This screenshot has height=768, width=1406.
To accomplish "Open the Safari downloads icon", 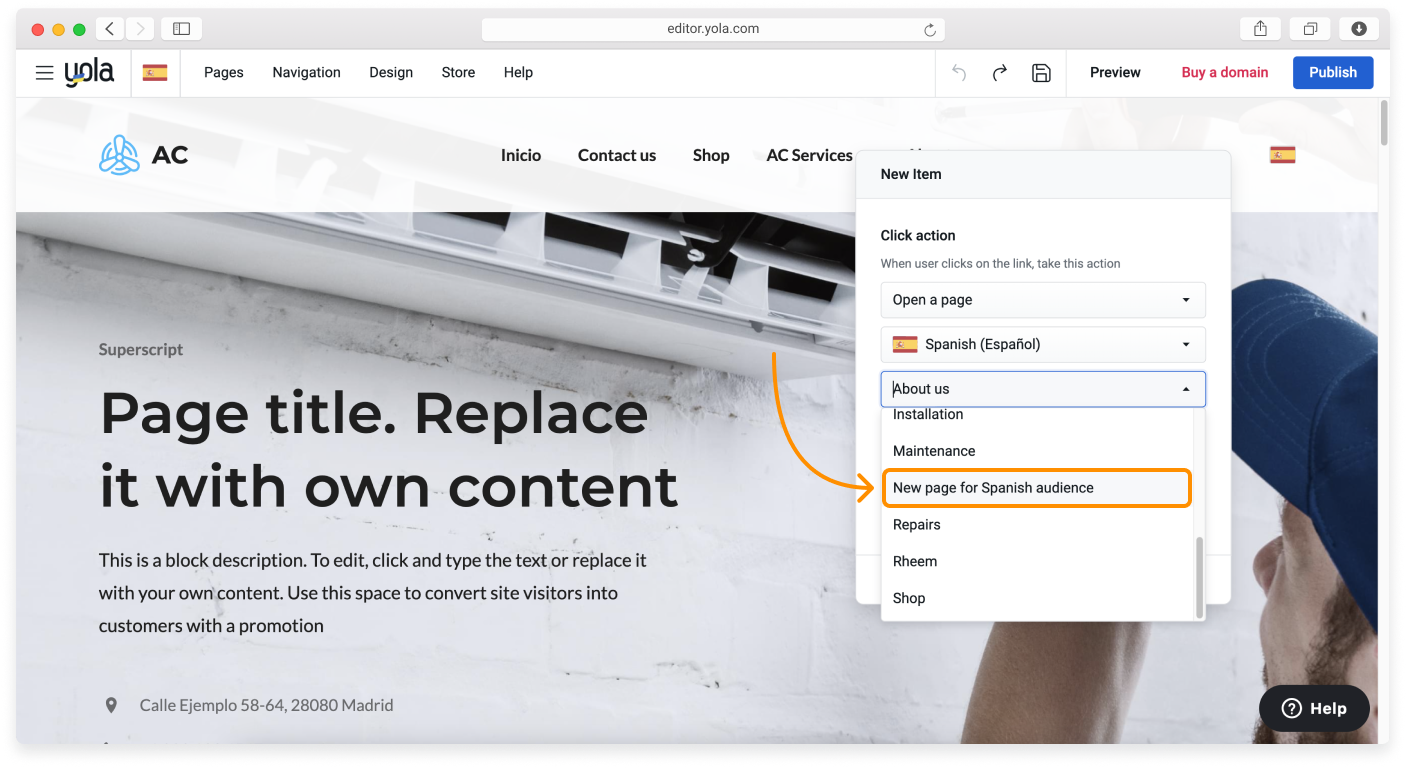I will coord(1359,29).
